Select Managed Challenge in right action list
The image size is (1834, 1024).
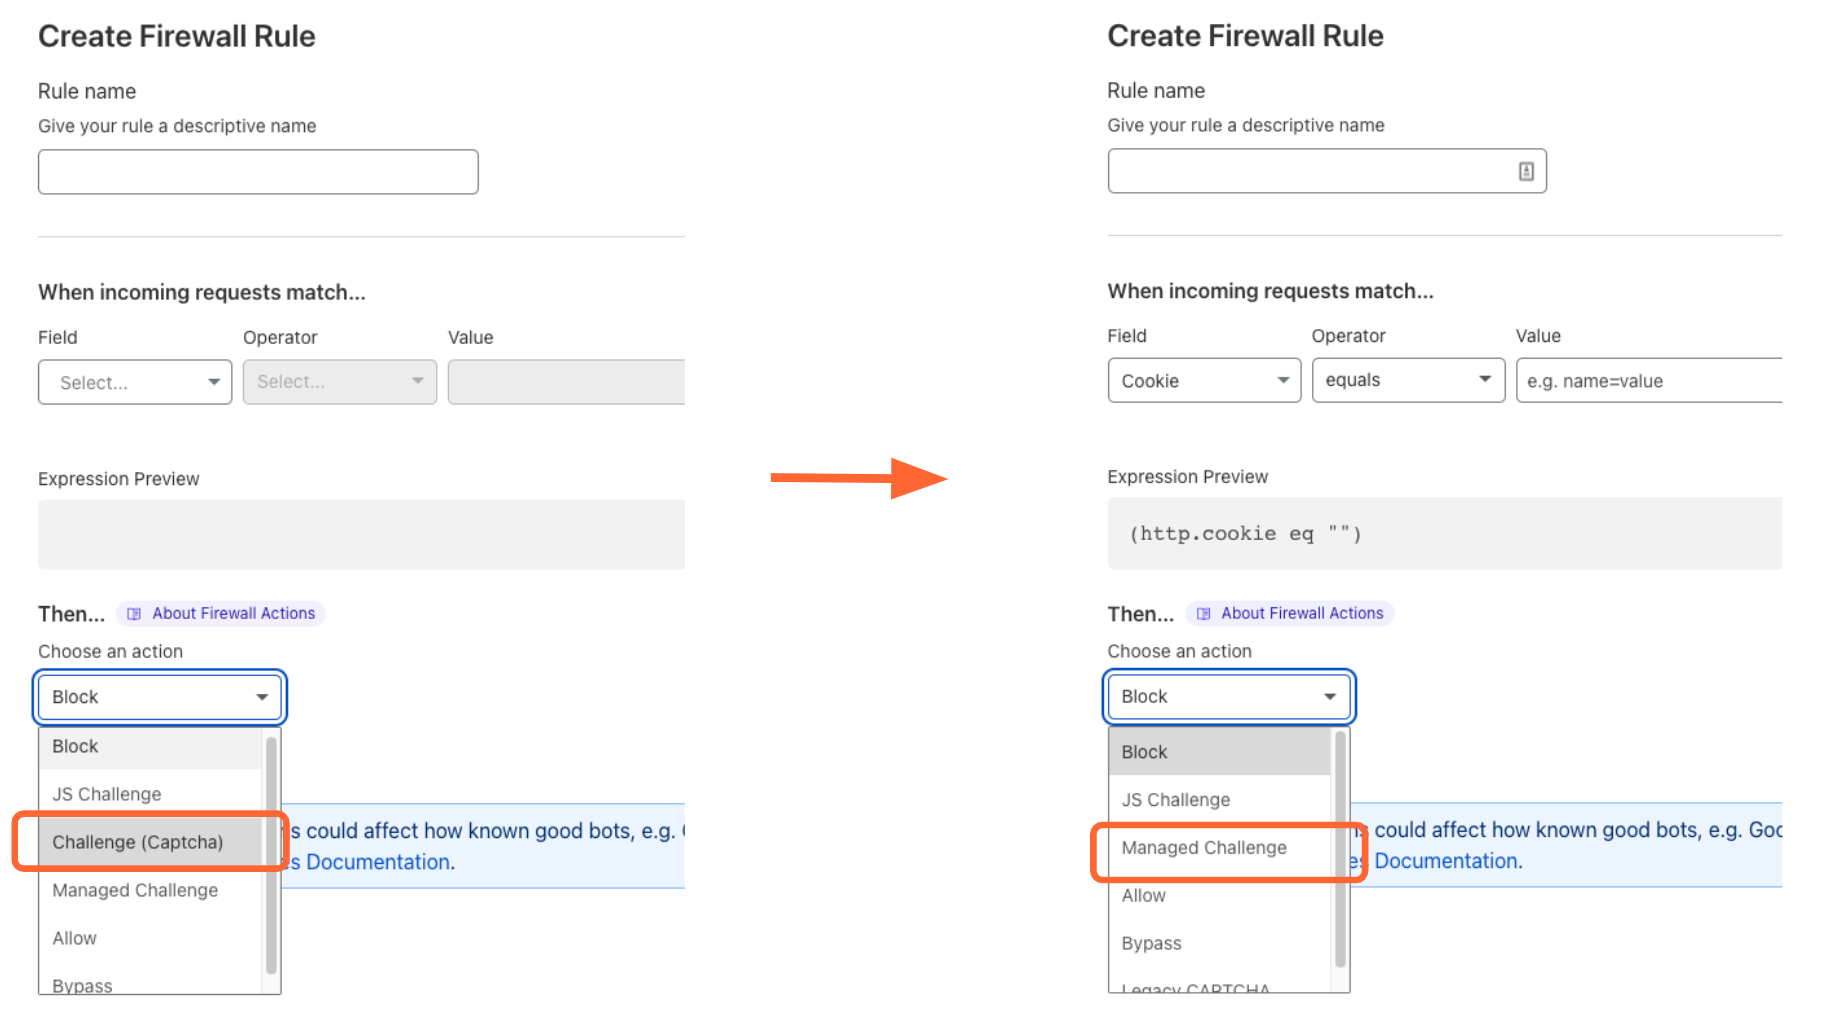tap(1204, 848)
